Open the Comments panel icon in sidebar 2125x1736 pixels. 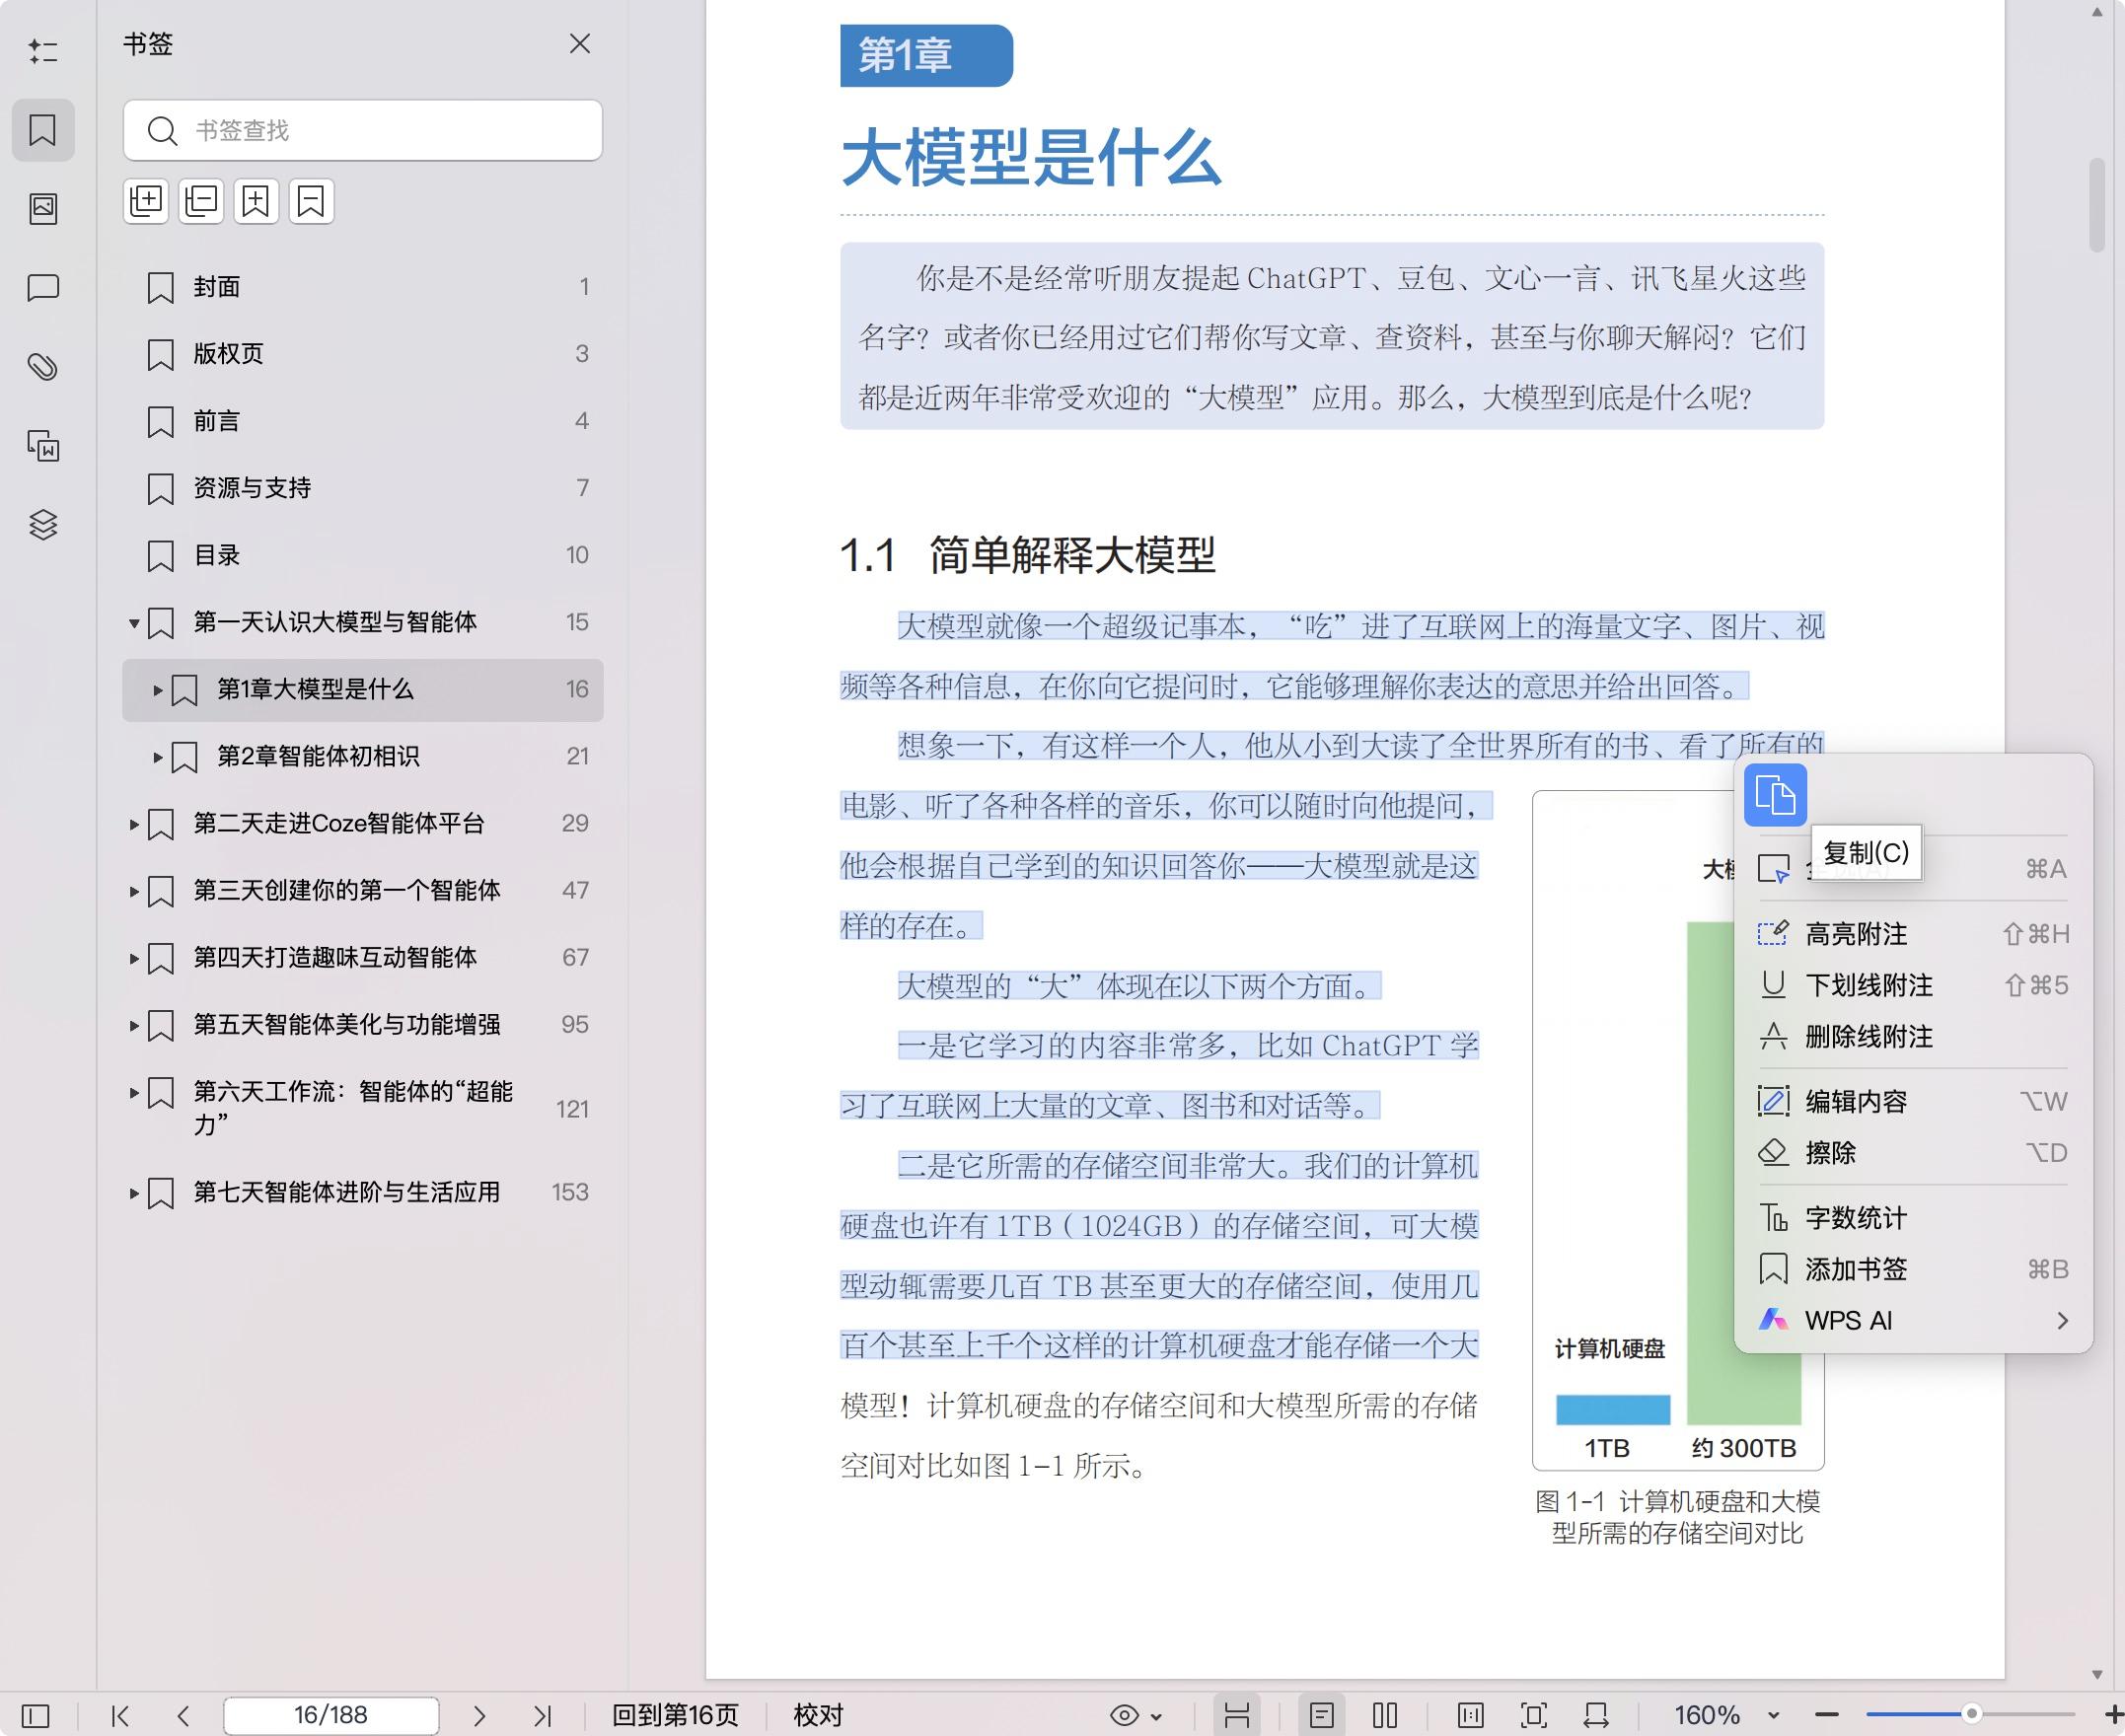43,288
